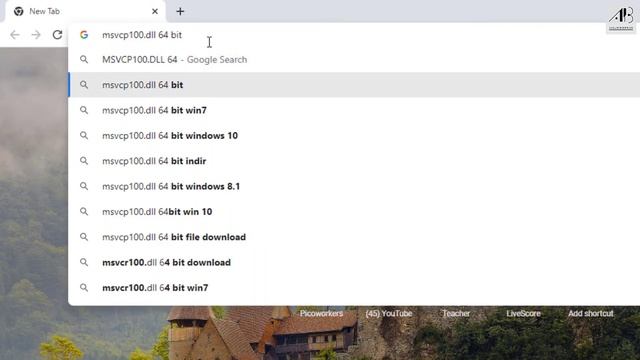
Task: Click the search icon beside 'bit indir' suggestion
Action: pyautogui.click(x=84, y=161)
